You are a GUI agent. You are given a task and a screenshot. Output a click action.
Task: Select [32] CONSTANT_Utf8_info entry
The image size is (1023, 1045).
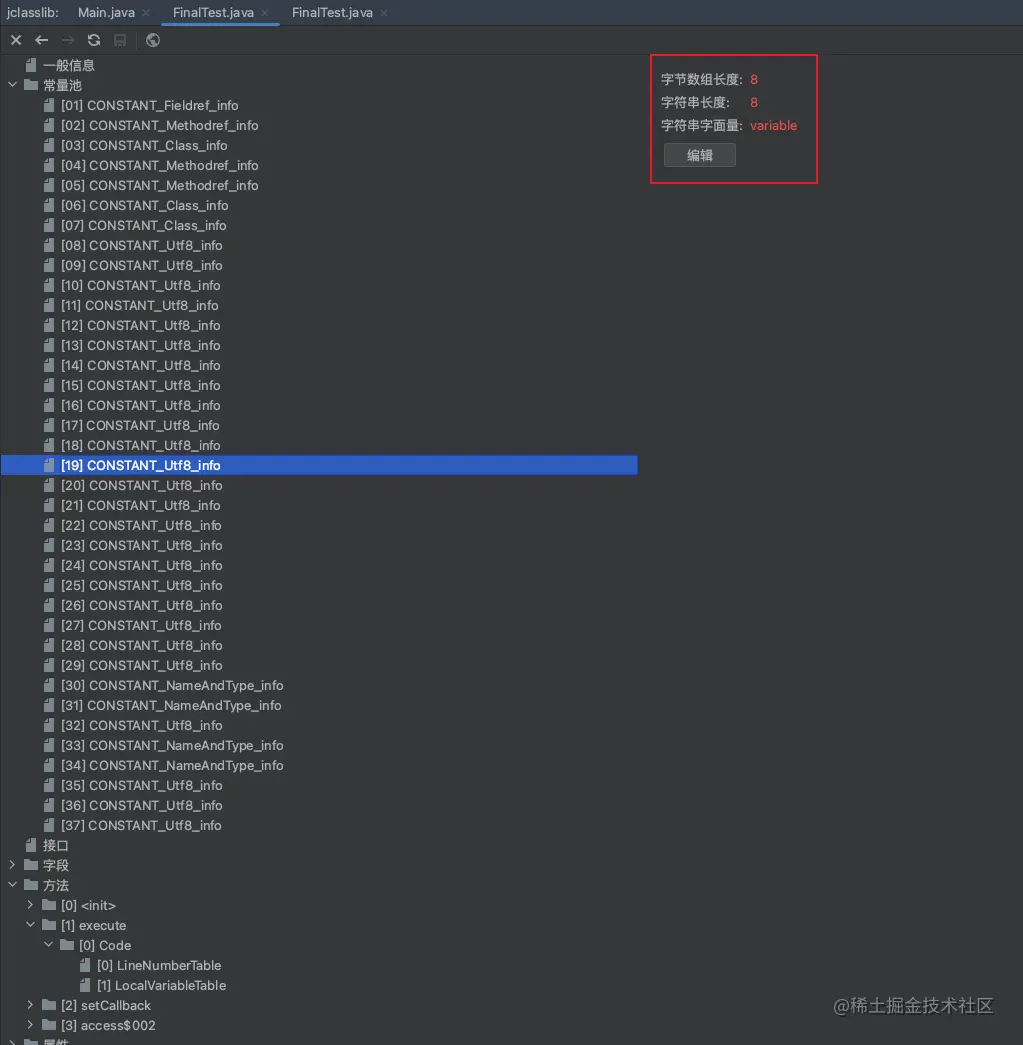[141, 725]
